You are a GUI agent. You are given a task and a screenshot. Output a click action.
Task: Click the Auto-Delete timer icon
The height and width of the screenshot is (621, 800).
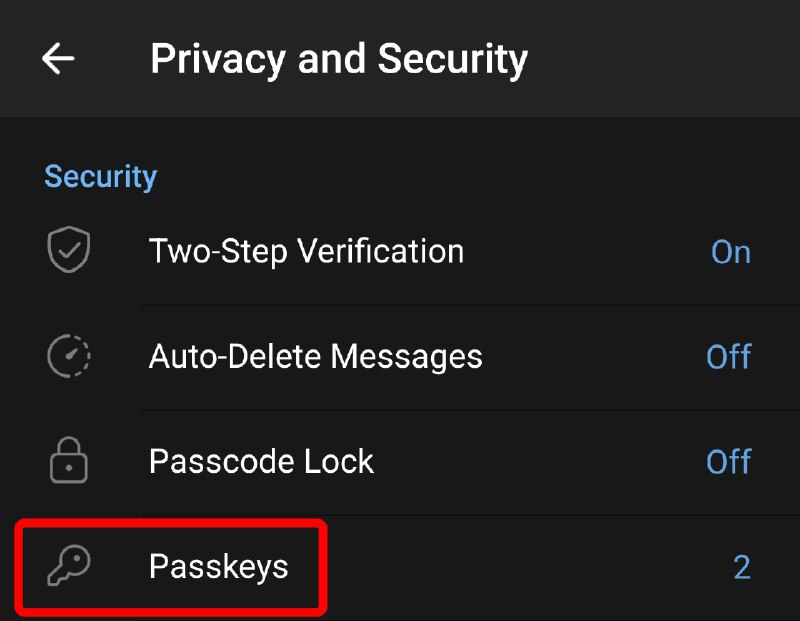click(x=69, y=356)
